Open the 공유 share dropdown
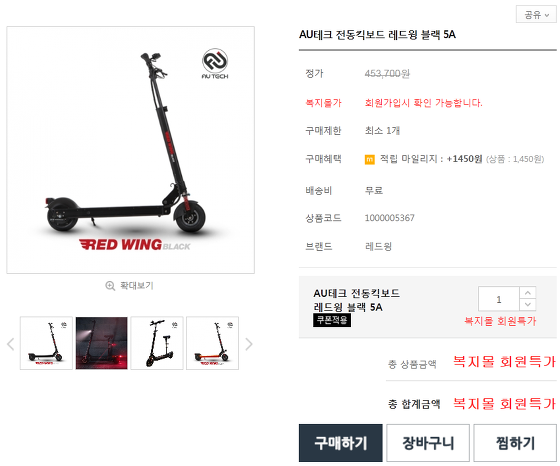Screen dimensions: 560x466 coord(536,15)
